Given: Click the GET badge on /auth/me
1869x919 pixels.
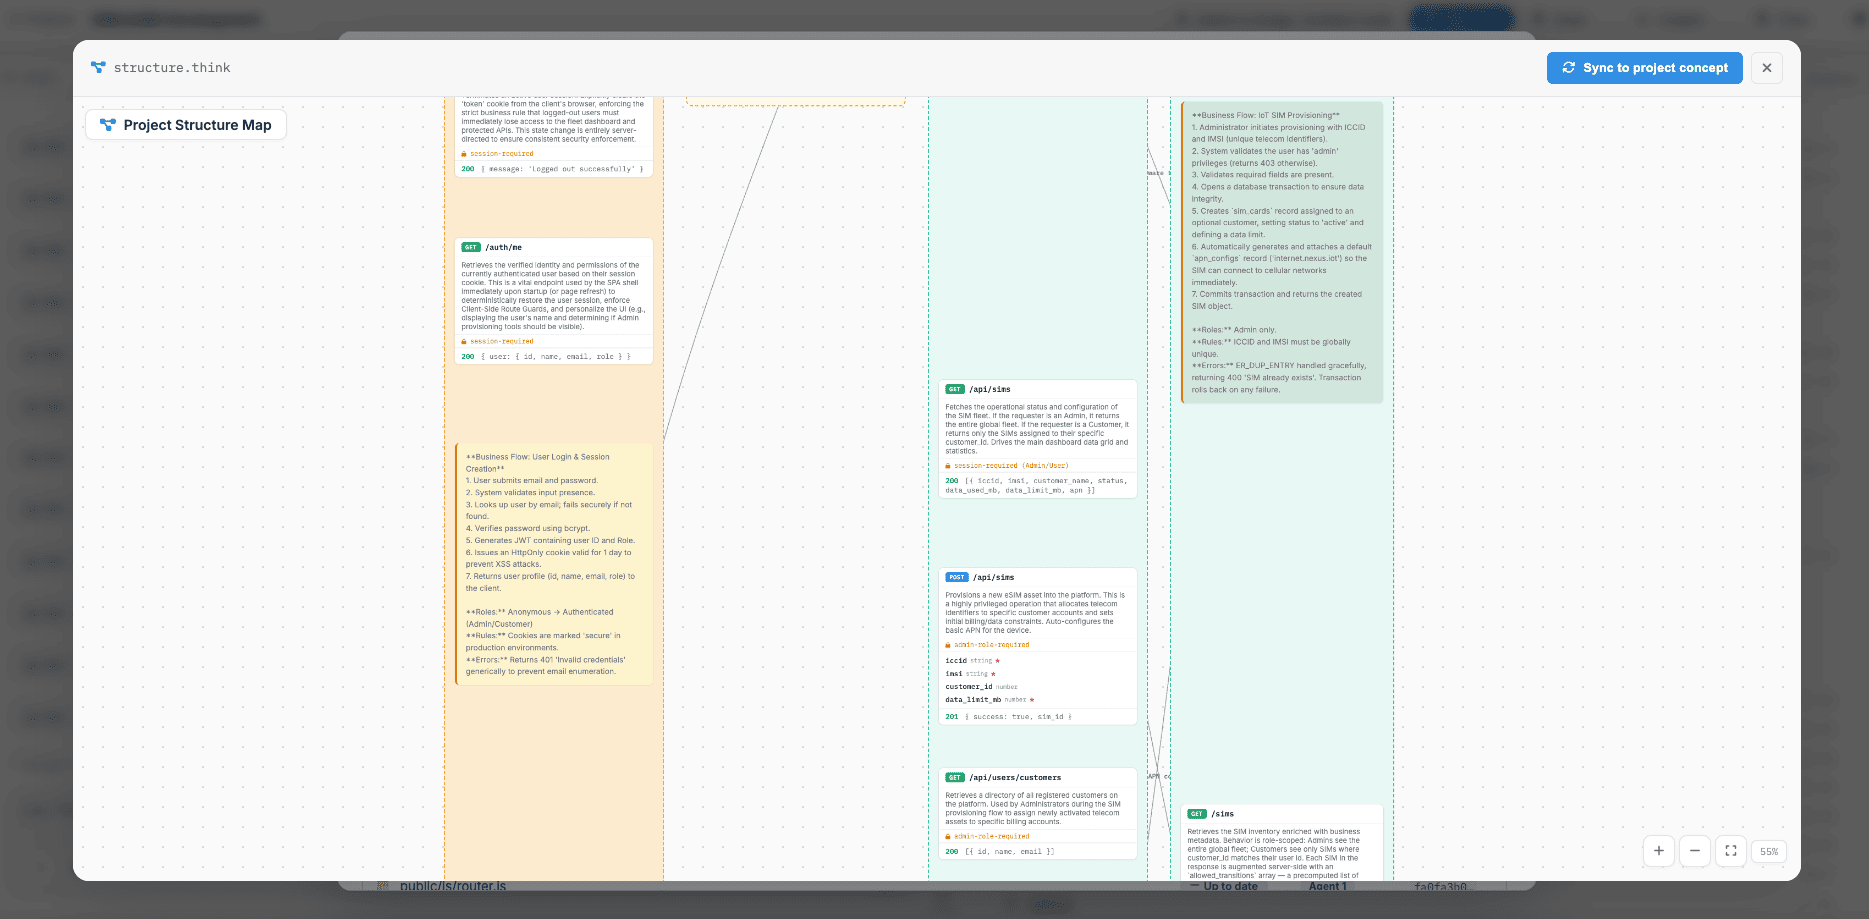Looking at the screenshot, I should pyautogui.click(x=471, y=247).
